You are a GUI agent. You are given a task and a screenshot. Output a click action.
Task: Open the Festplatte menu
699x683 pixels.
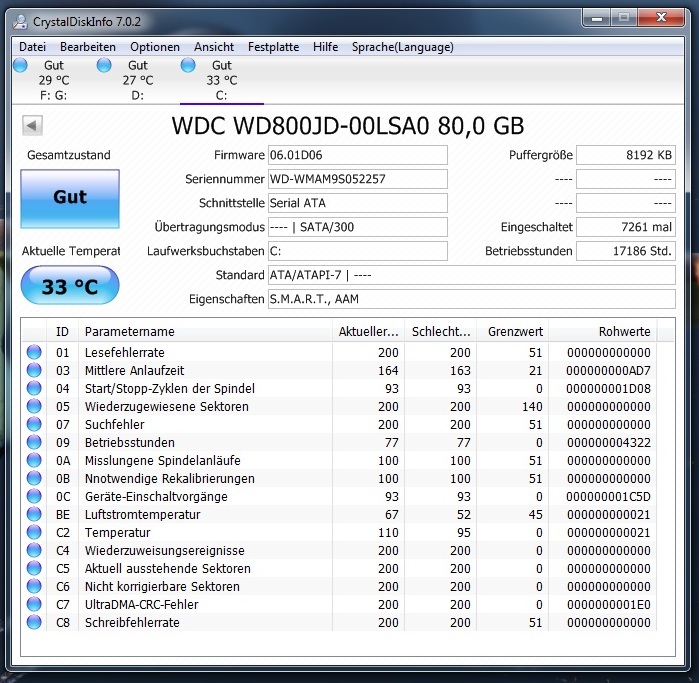273,47
